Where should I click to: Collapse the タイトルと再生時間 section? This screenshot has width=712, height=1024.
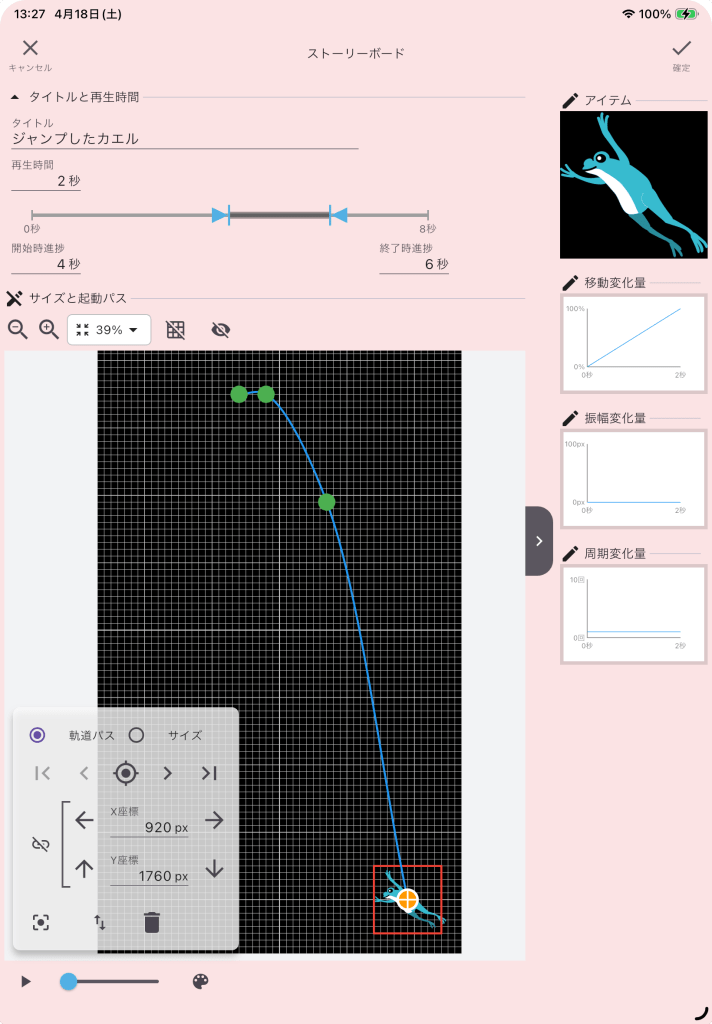point(15,97)
